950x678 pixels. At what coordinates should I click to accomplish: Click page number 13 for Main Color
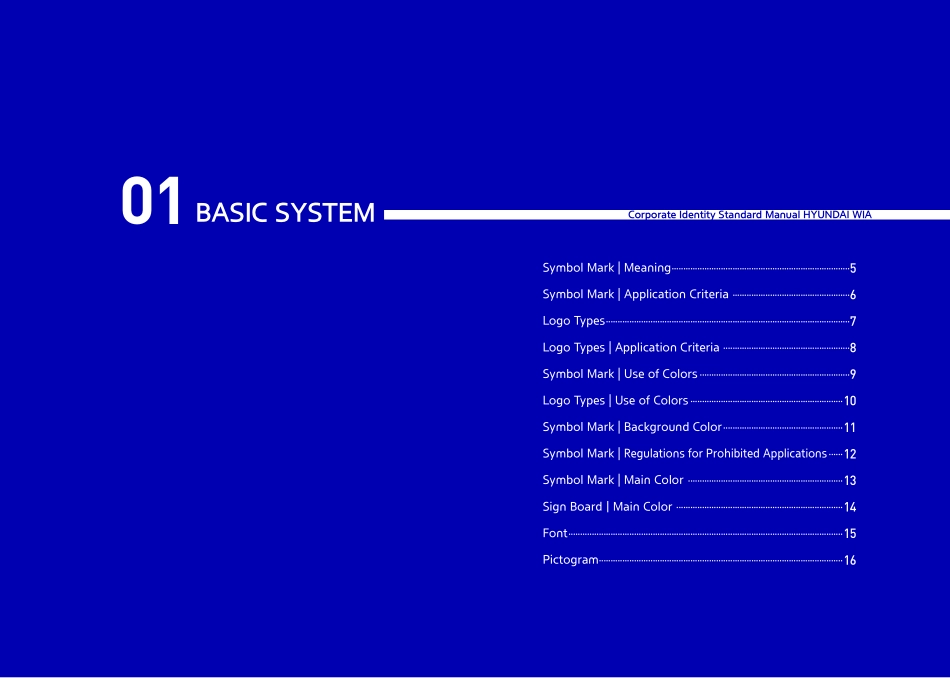(849, 480)
